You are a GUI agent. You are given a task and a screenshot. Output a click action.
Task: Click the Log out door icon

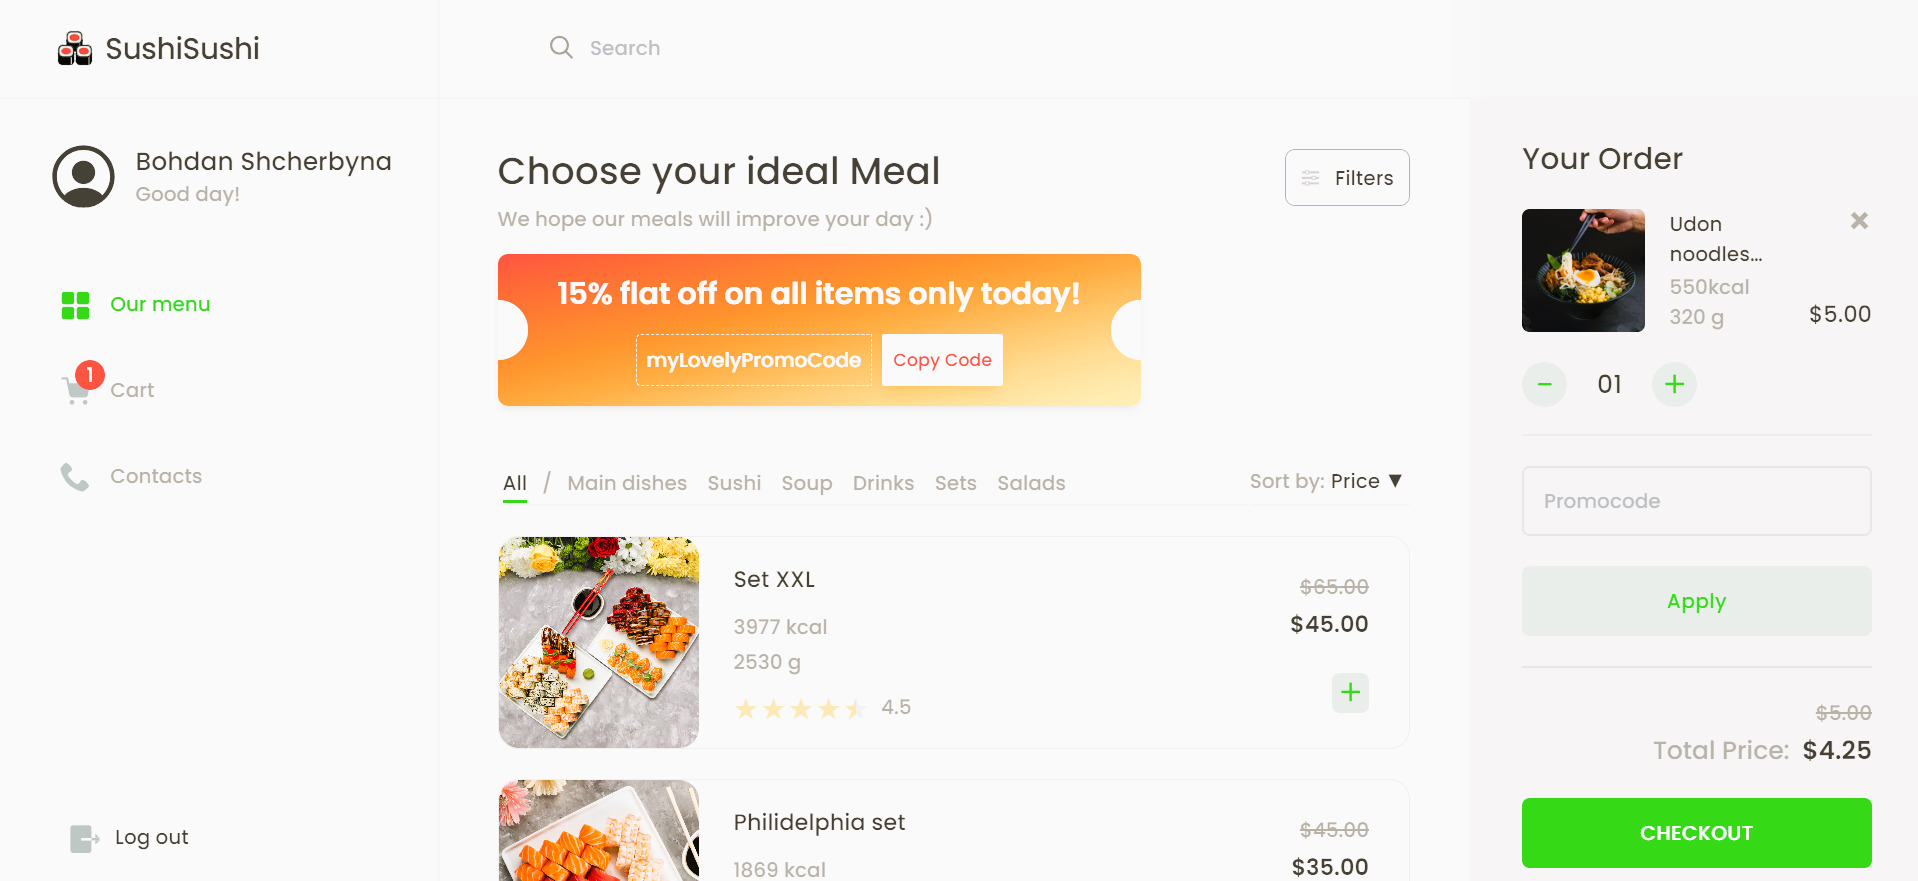click(84, 838)
